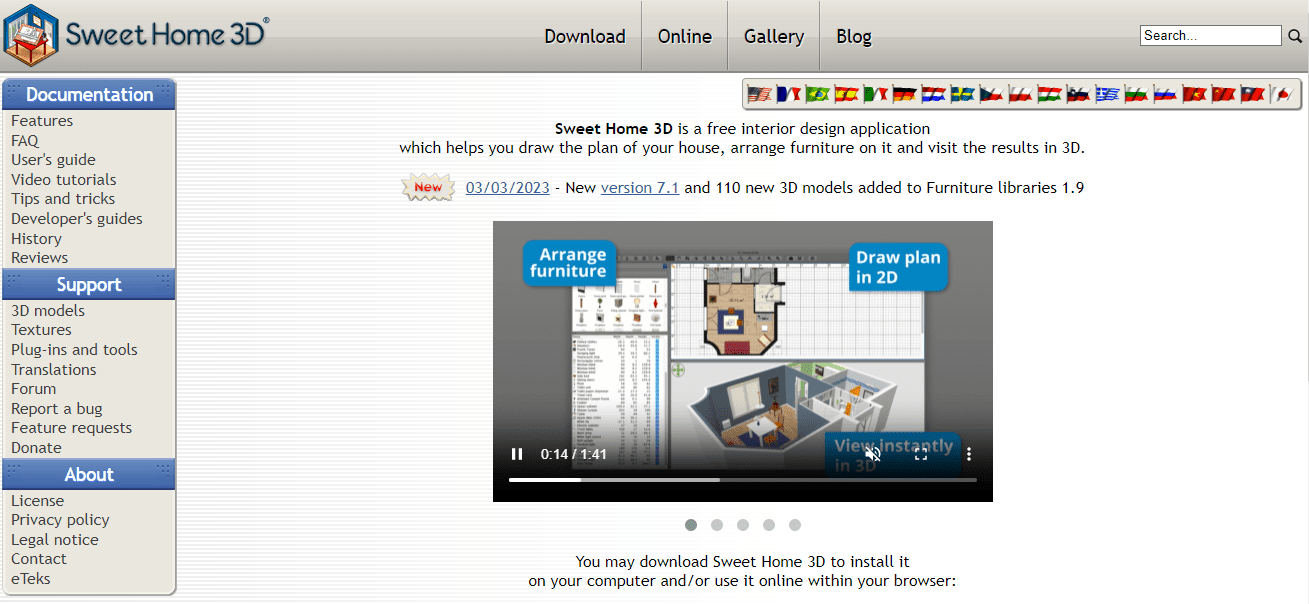1309x604 pixels.
Task: Switch to French via the France flag
Action: 789,94
